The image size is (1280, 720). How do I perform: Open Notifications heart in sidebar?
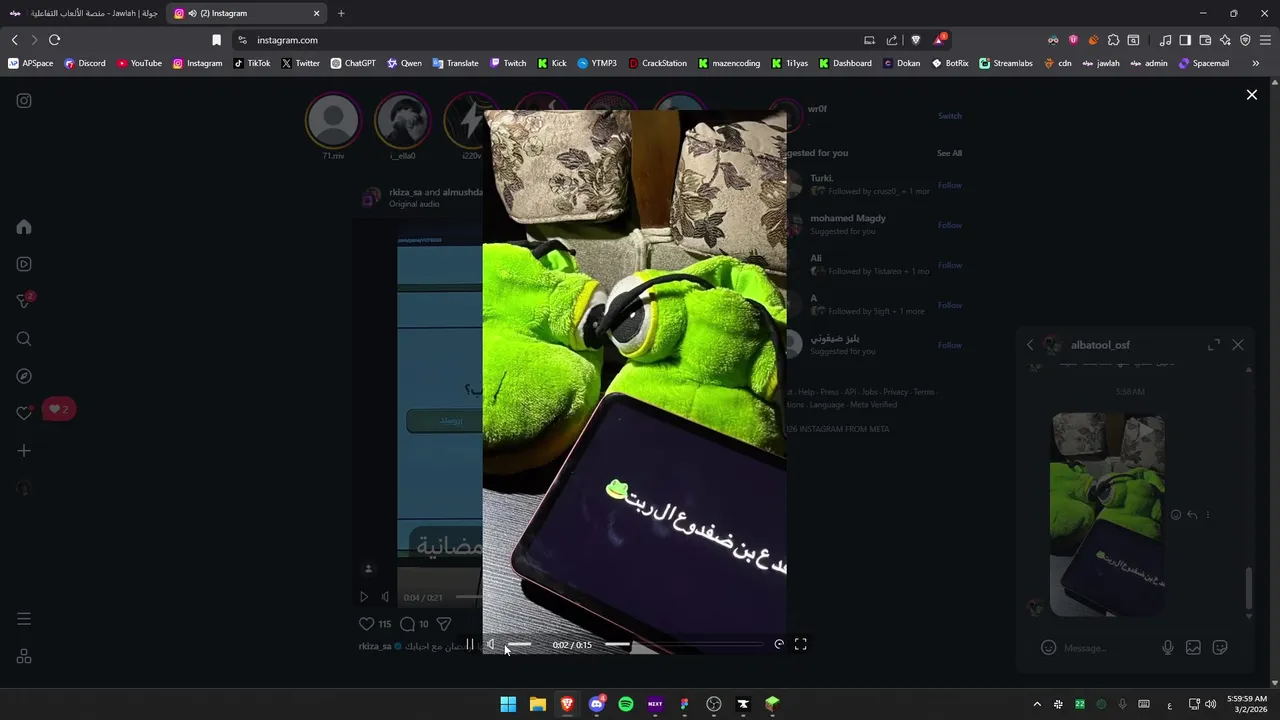pos(24,413)
